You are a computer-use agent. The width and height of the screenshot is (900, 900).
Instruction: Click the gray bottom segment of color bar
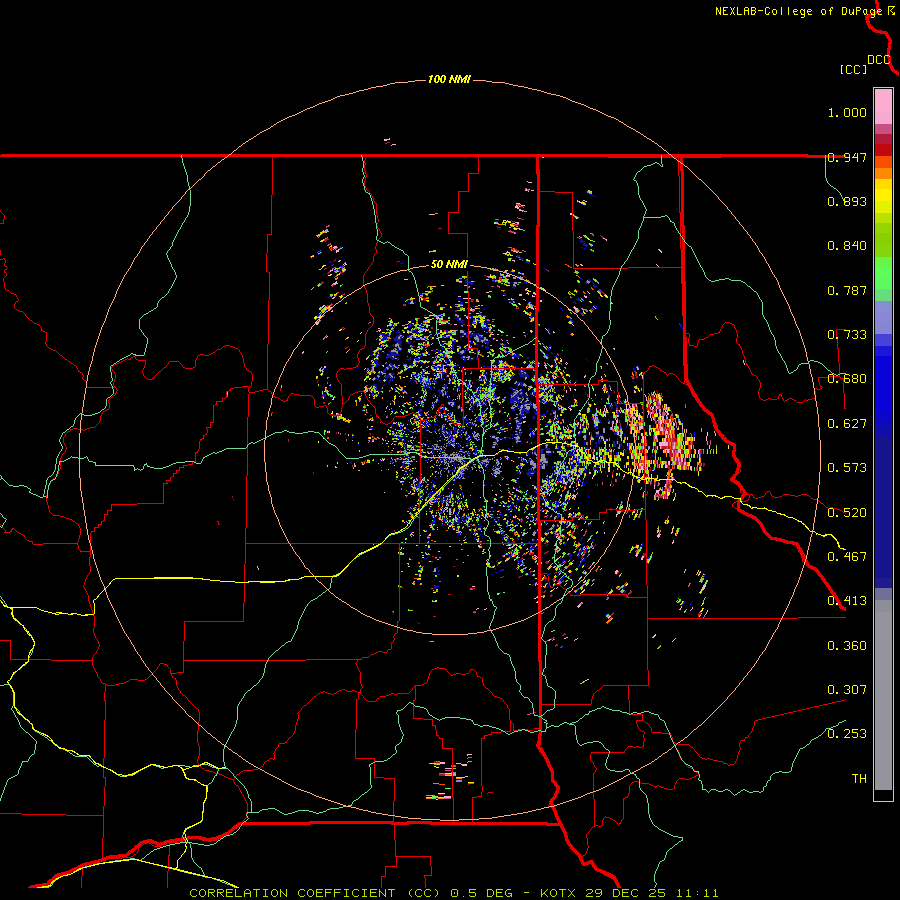[883, 695]
